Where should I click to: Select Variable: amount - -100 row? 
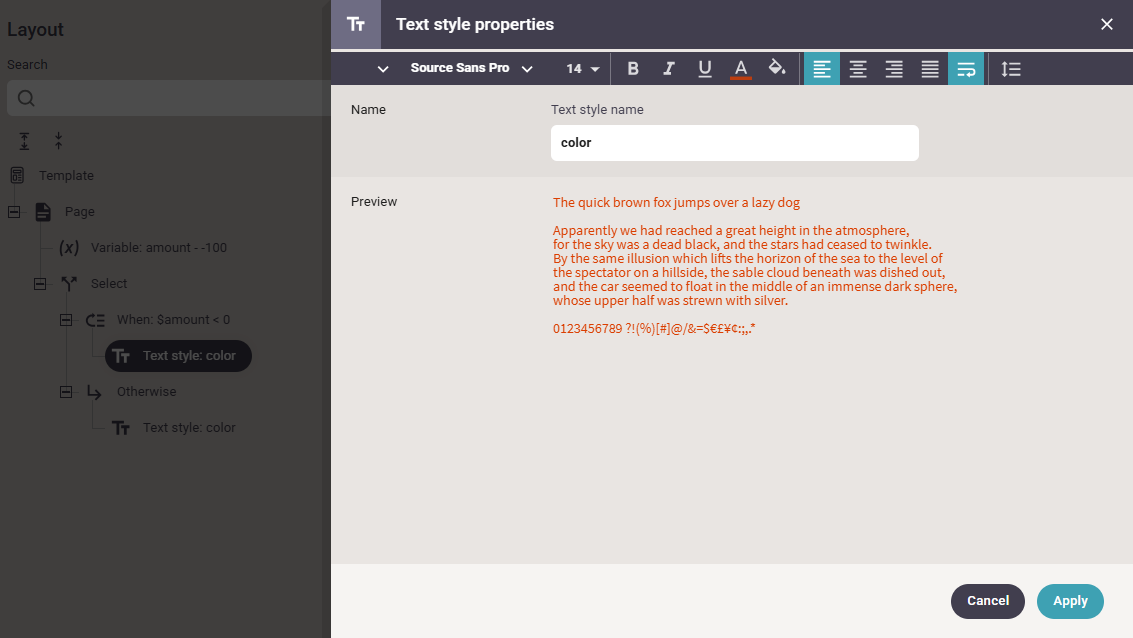click(x=159, y=248)
